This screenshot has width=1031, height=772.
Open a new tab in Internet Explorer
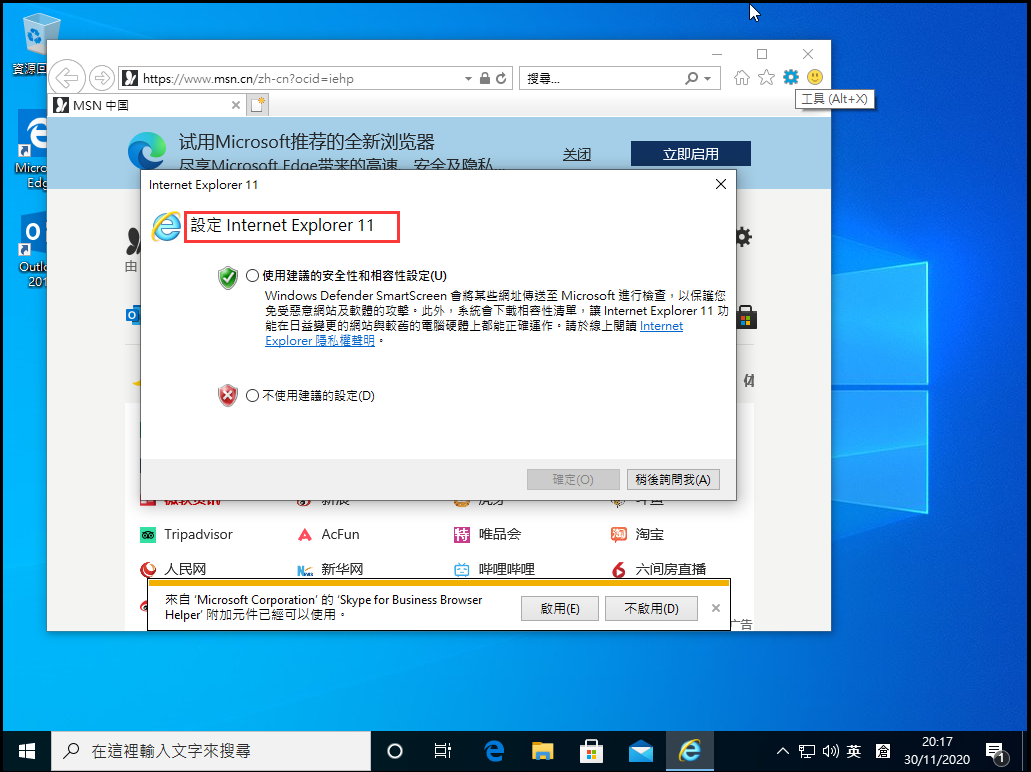[x=258, y=105]
